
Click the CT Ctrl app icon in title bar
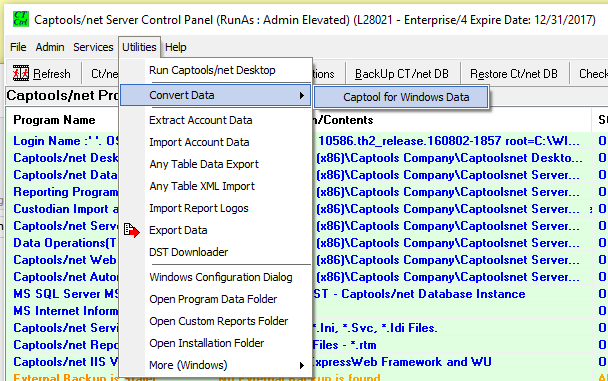(21, 19)
